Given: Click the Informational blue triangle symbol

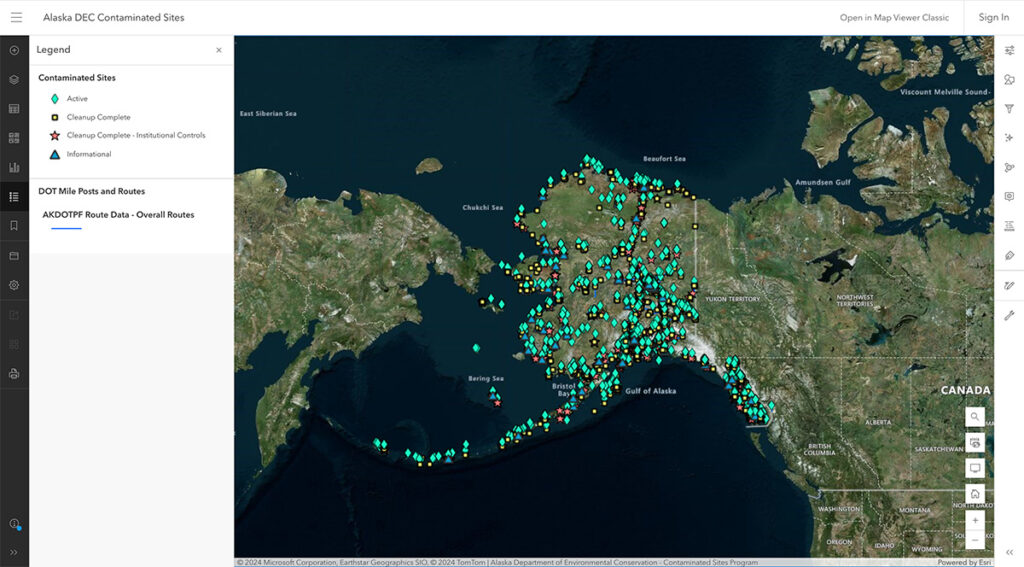Looking at the screenshot, I should coord(55,155).
